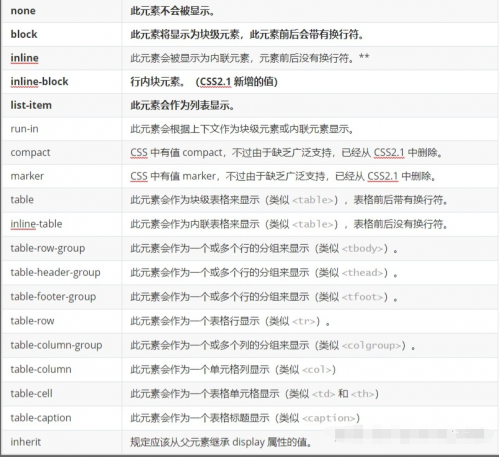Viewport: 499px width, 457px height.
Task: Click the description containing <tr>
Action: (230, 321)
